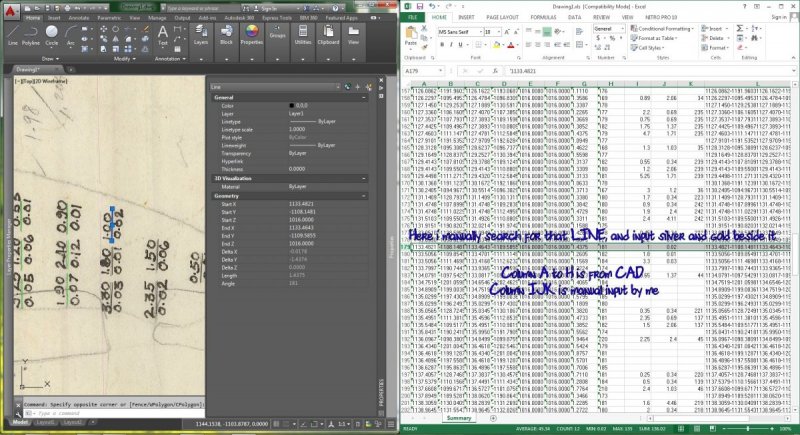
Task: Click the AutoSum sigma icon
Action: click(x=740, y=29)
